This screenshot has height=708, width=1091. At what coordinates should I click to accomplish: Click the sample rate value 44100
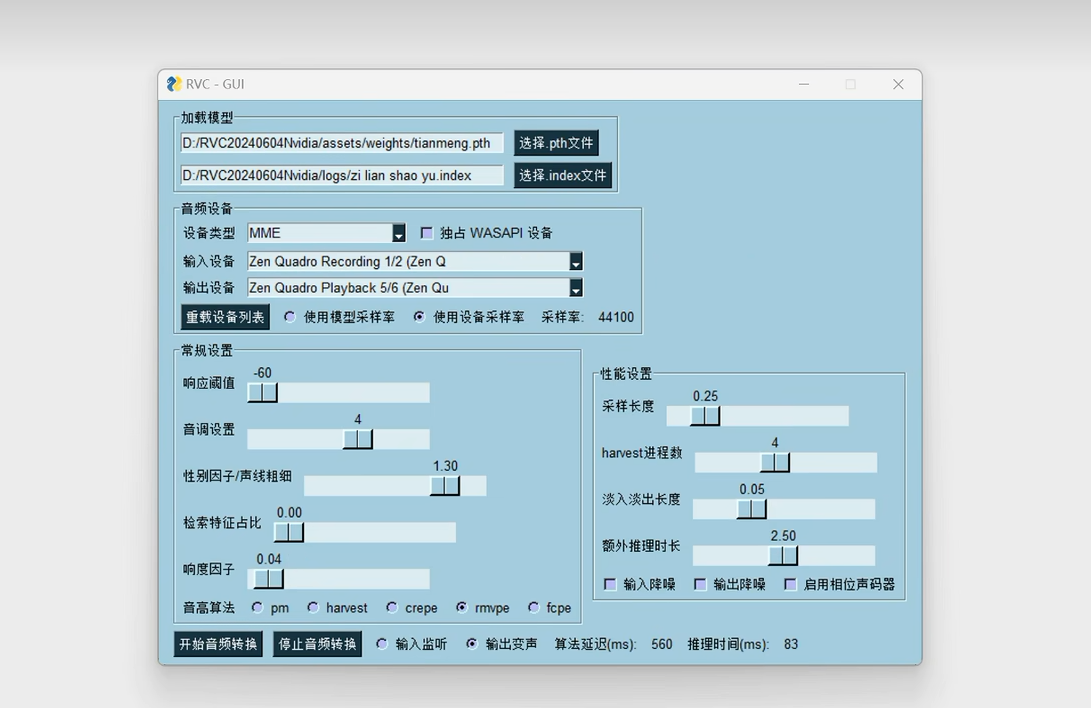pos(616,317)
